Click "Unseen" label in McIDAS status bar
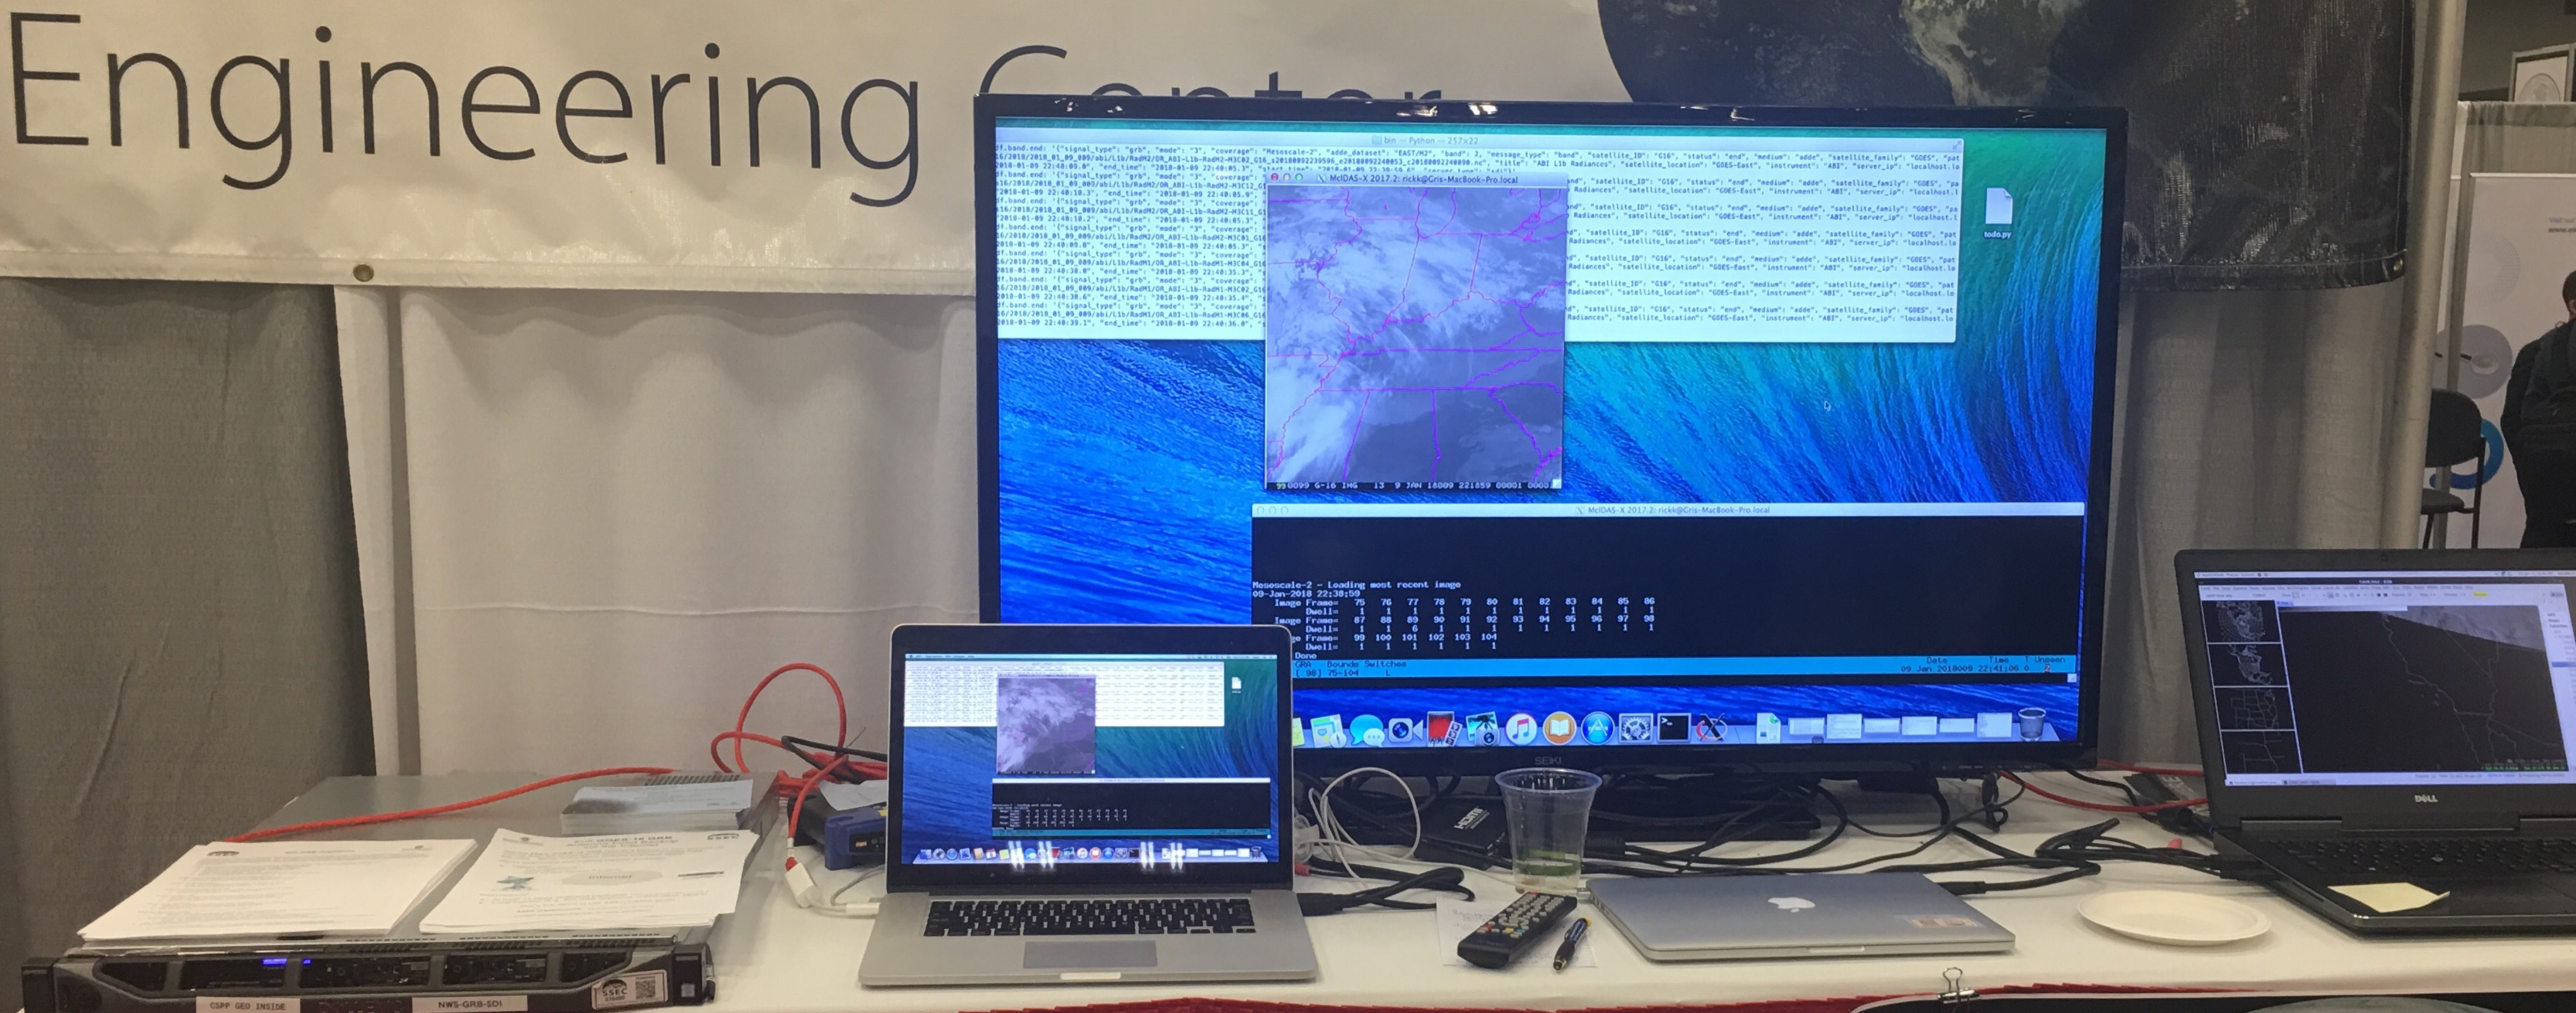Image resolution: width=2576 pixels, height=1013 pixels. 2050,660
